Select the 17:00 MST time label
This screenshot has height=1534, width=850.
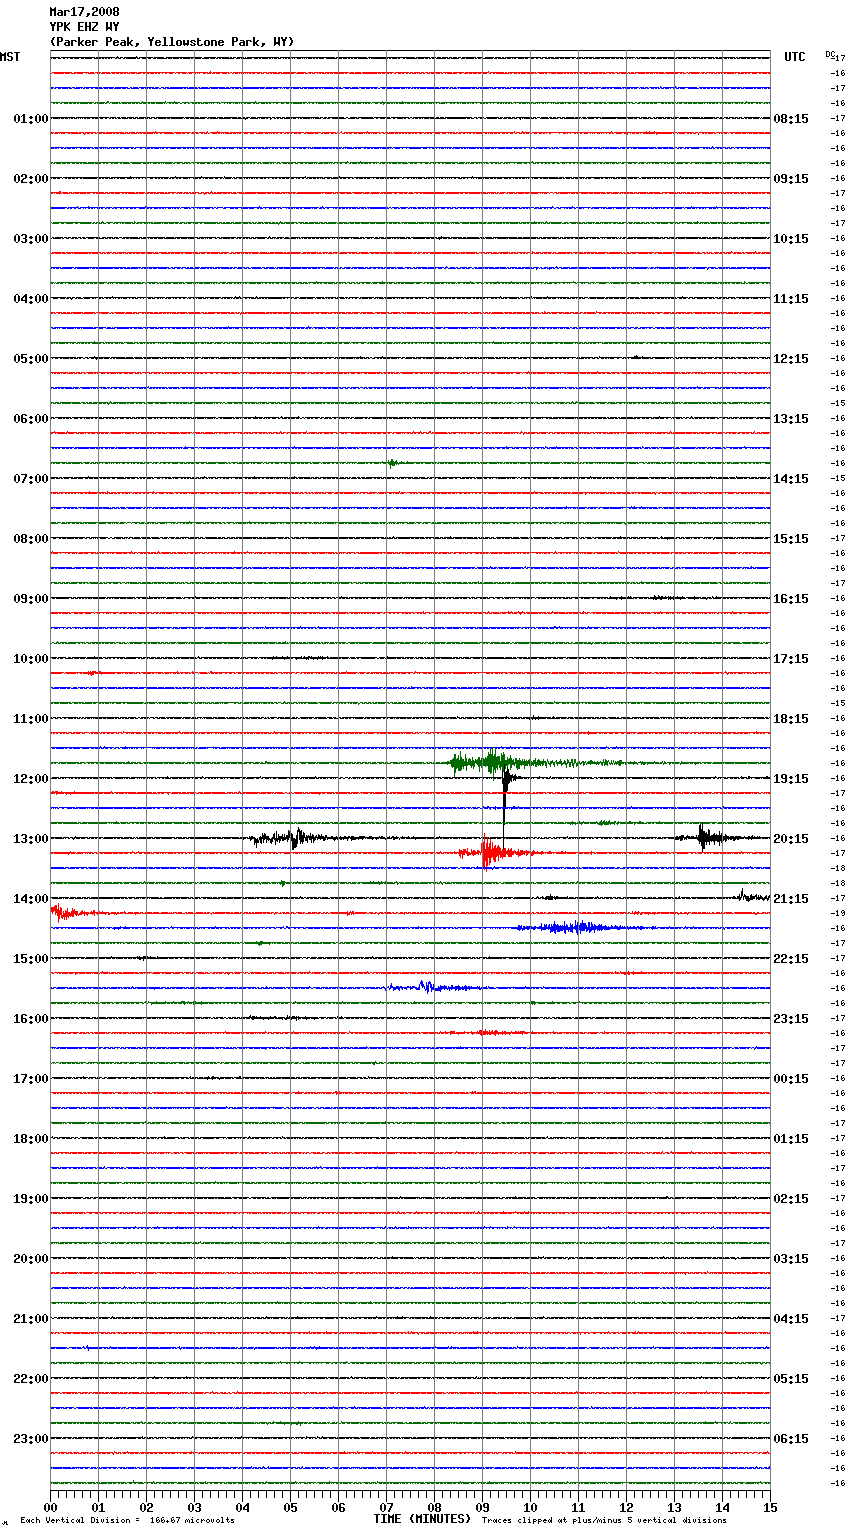[x=31, y=1079]
